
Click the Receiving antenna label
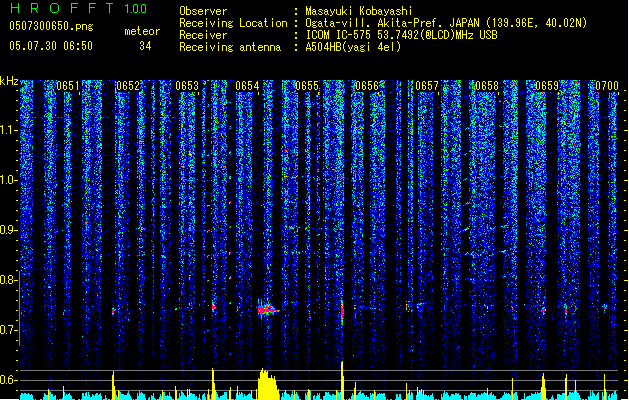point(230,47)
